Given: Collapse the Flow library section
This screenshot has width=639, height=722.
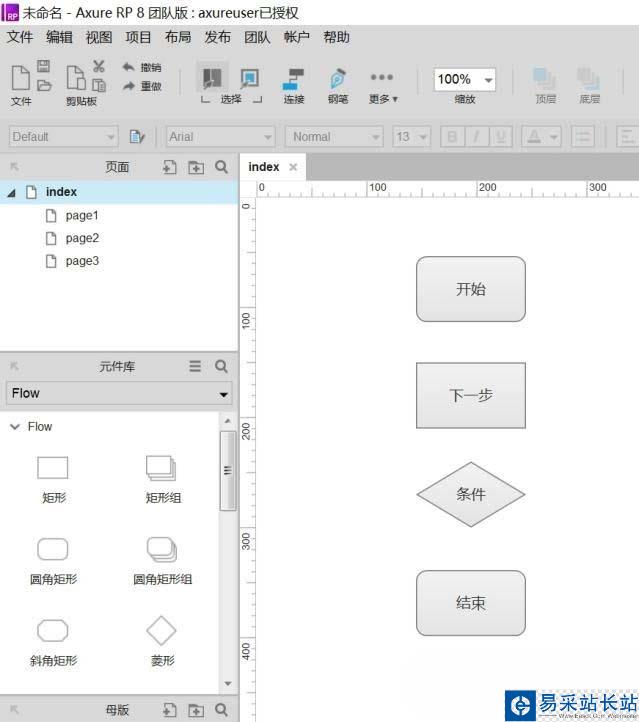Looking at the screenshot, I should pyautogui.click(x=15, y=427).
